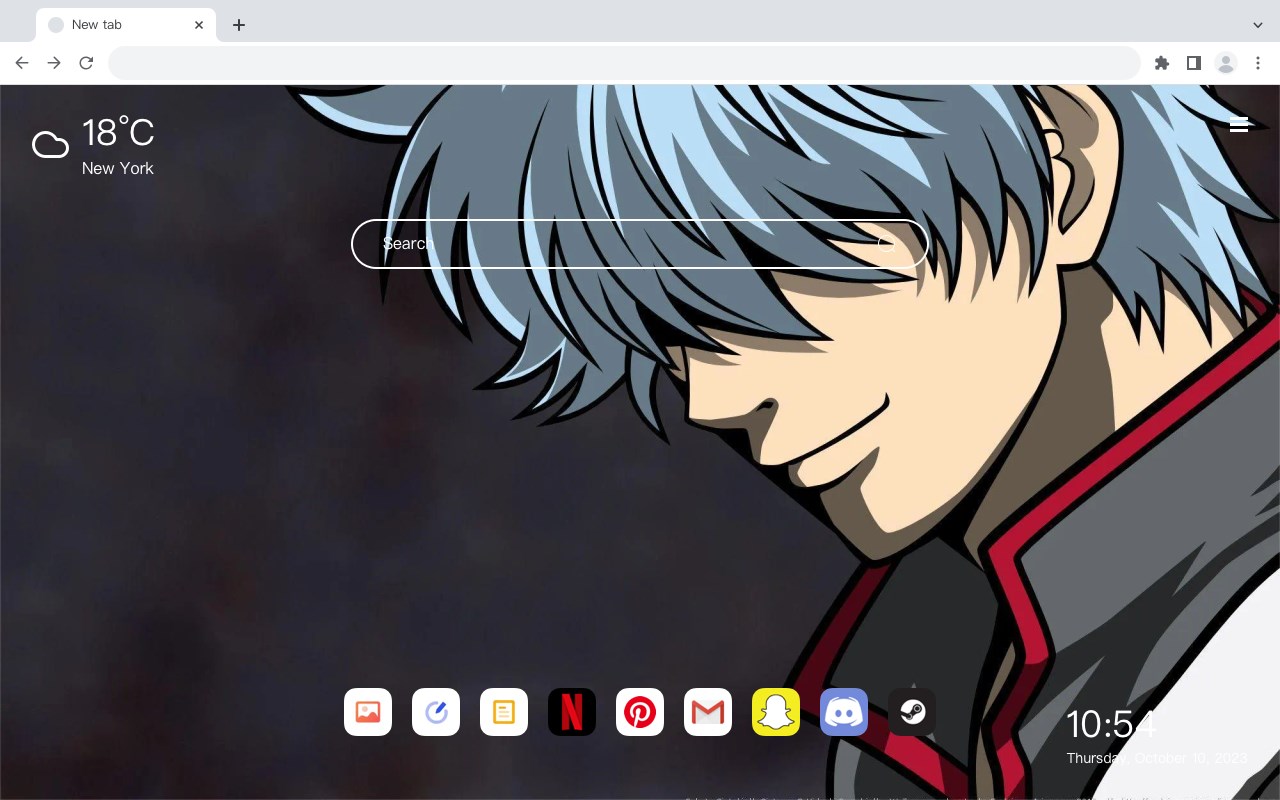The height and width of the screenshot is (800, 1280).
Task: Open the Steam shortcut
Action: (x=912, y=712)
